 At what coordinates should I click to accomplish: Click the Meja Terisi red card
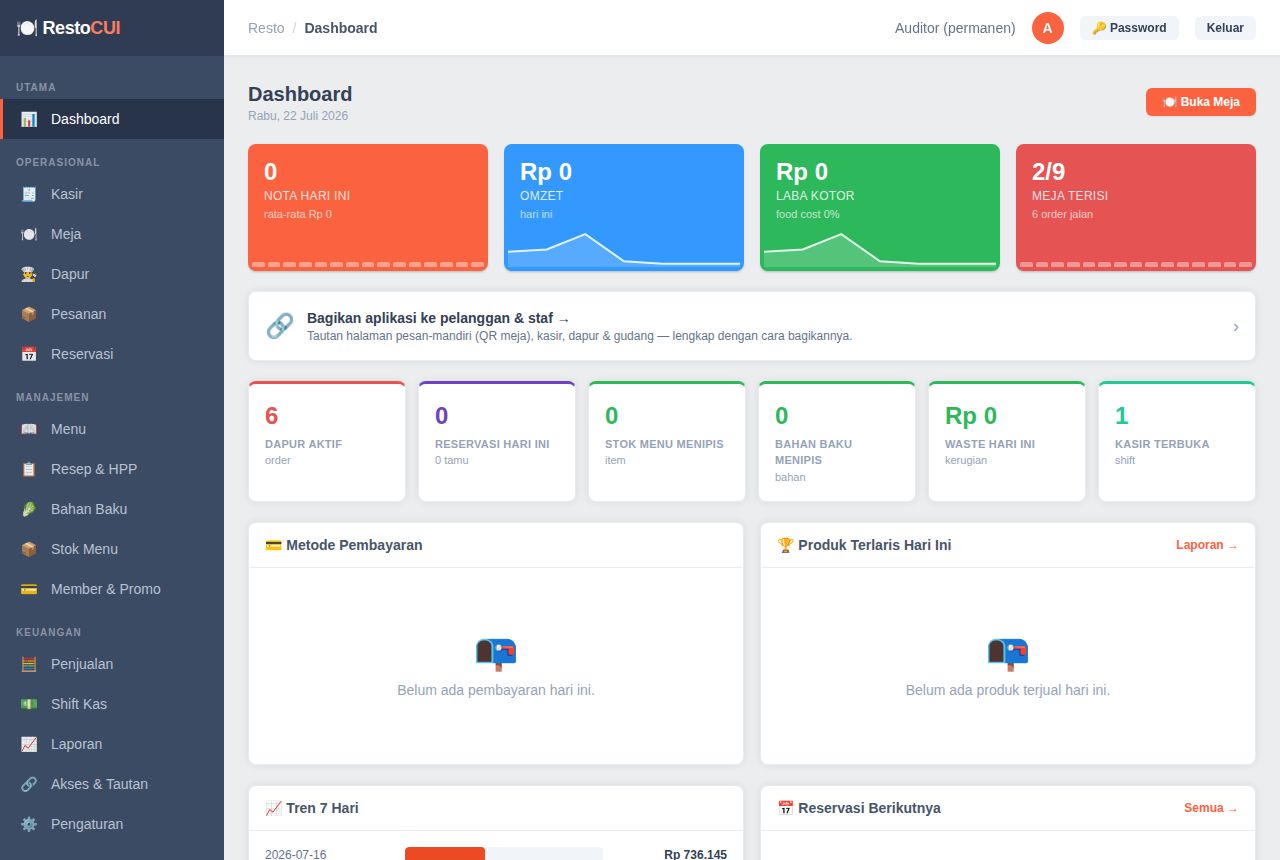(x=1136, y=207)
